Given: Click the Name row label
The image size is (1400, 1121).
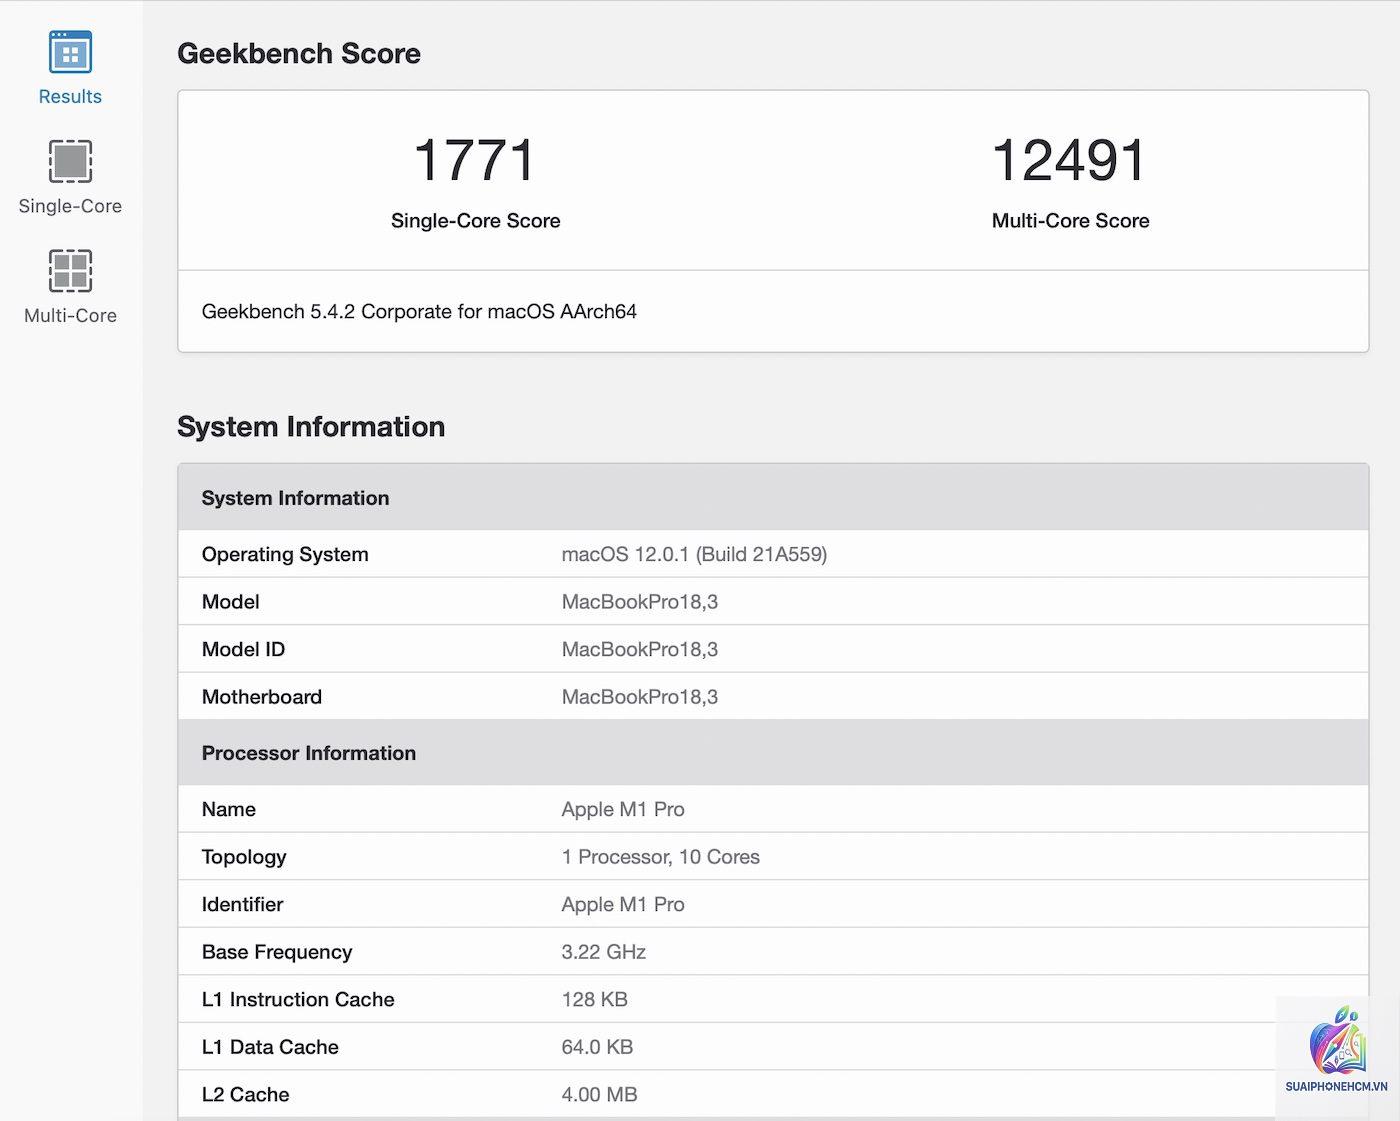Looking at the screenshot, I should point(229,810).
